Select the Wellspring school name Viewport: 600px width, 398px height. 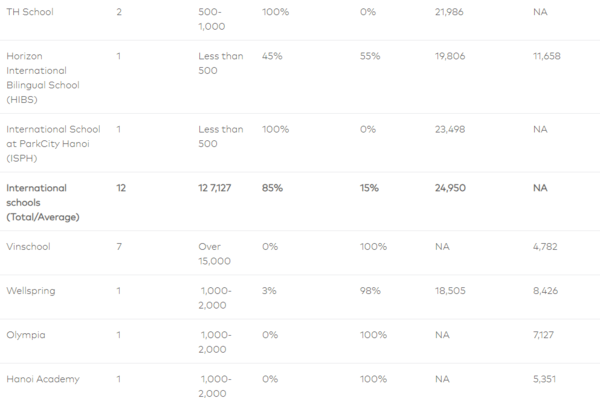tap(31, 291)
